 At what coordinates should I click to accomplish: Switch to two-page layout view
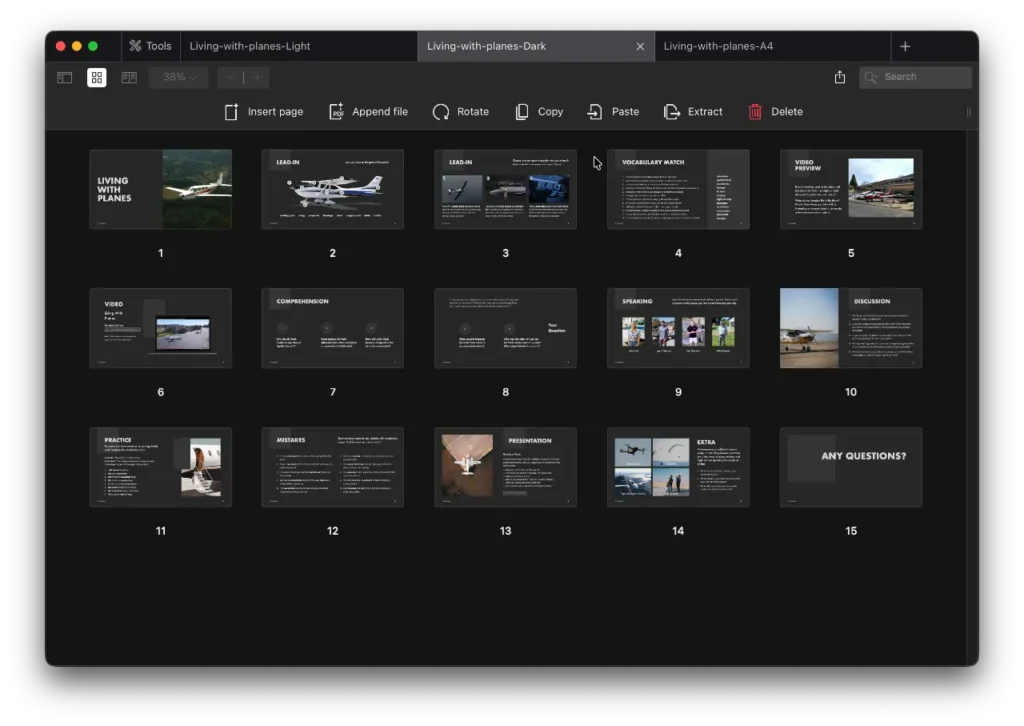coord(129,77)
